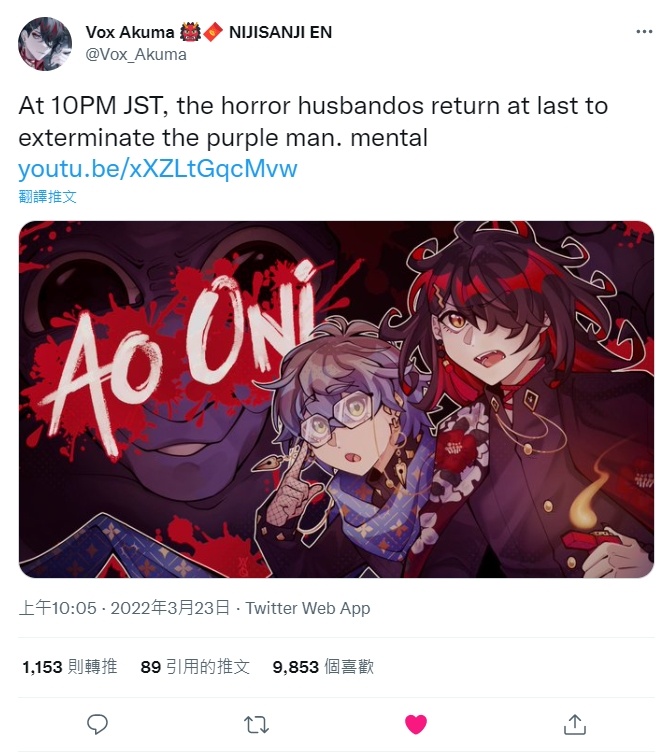Open the three-dot more options menu

(x=644, y=32)
